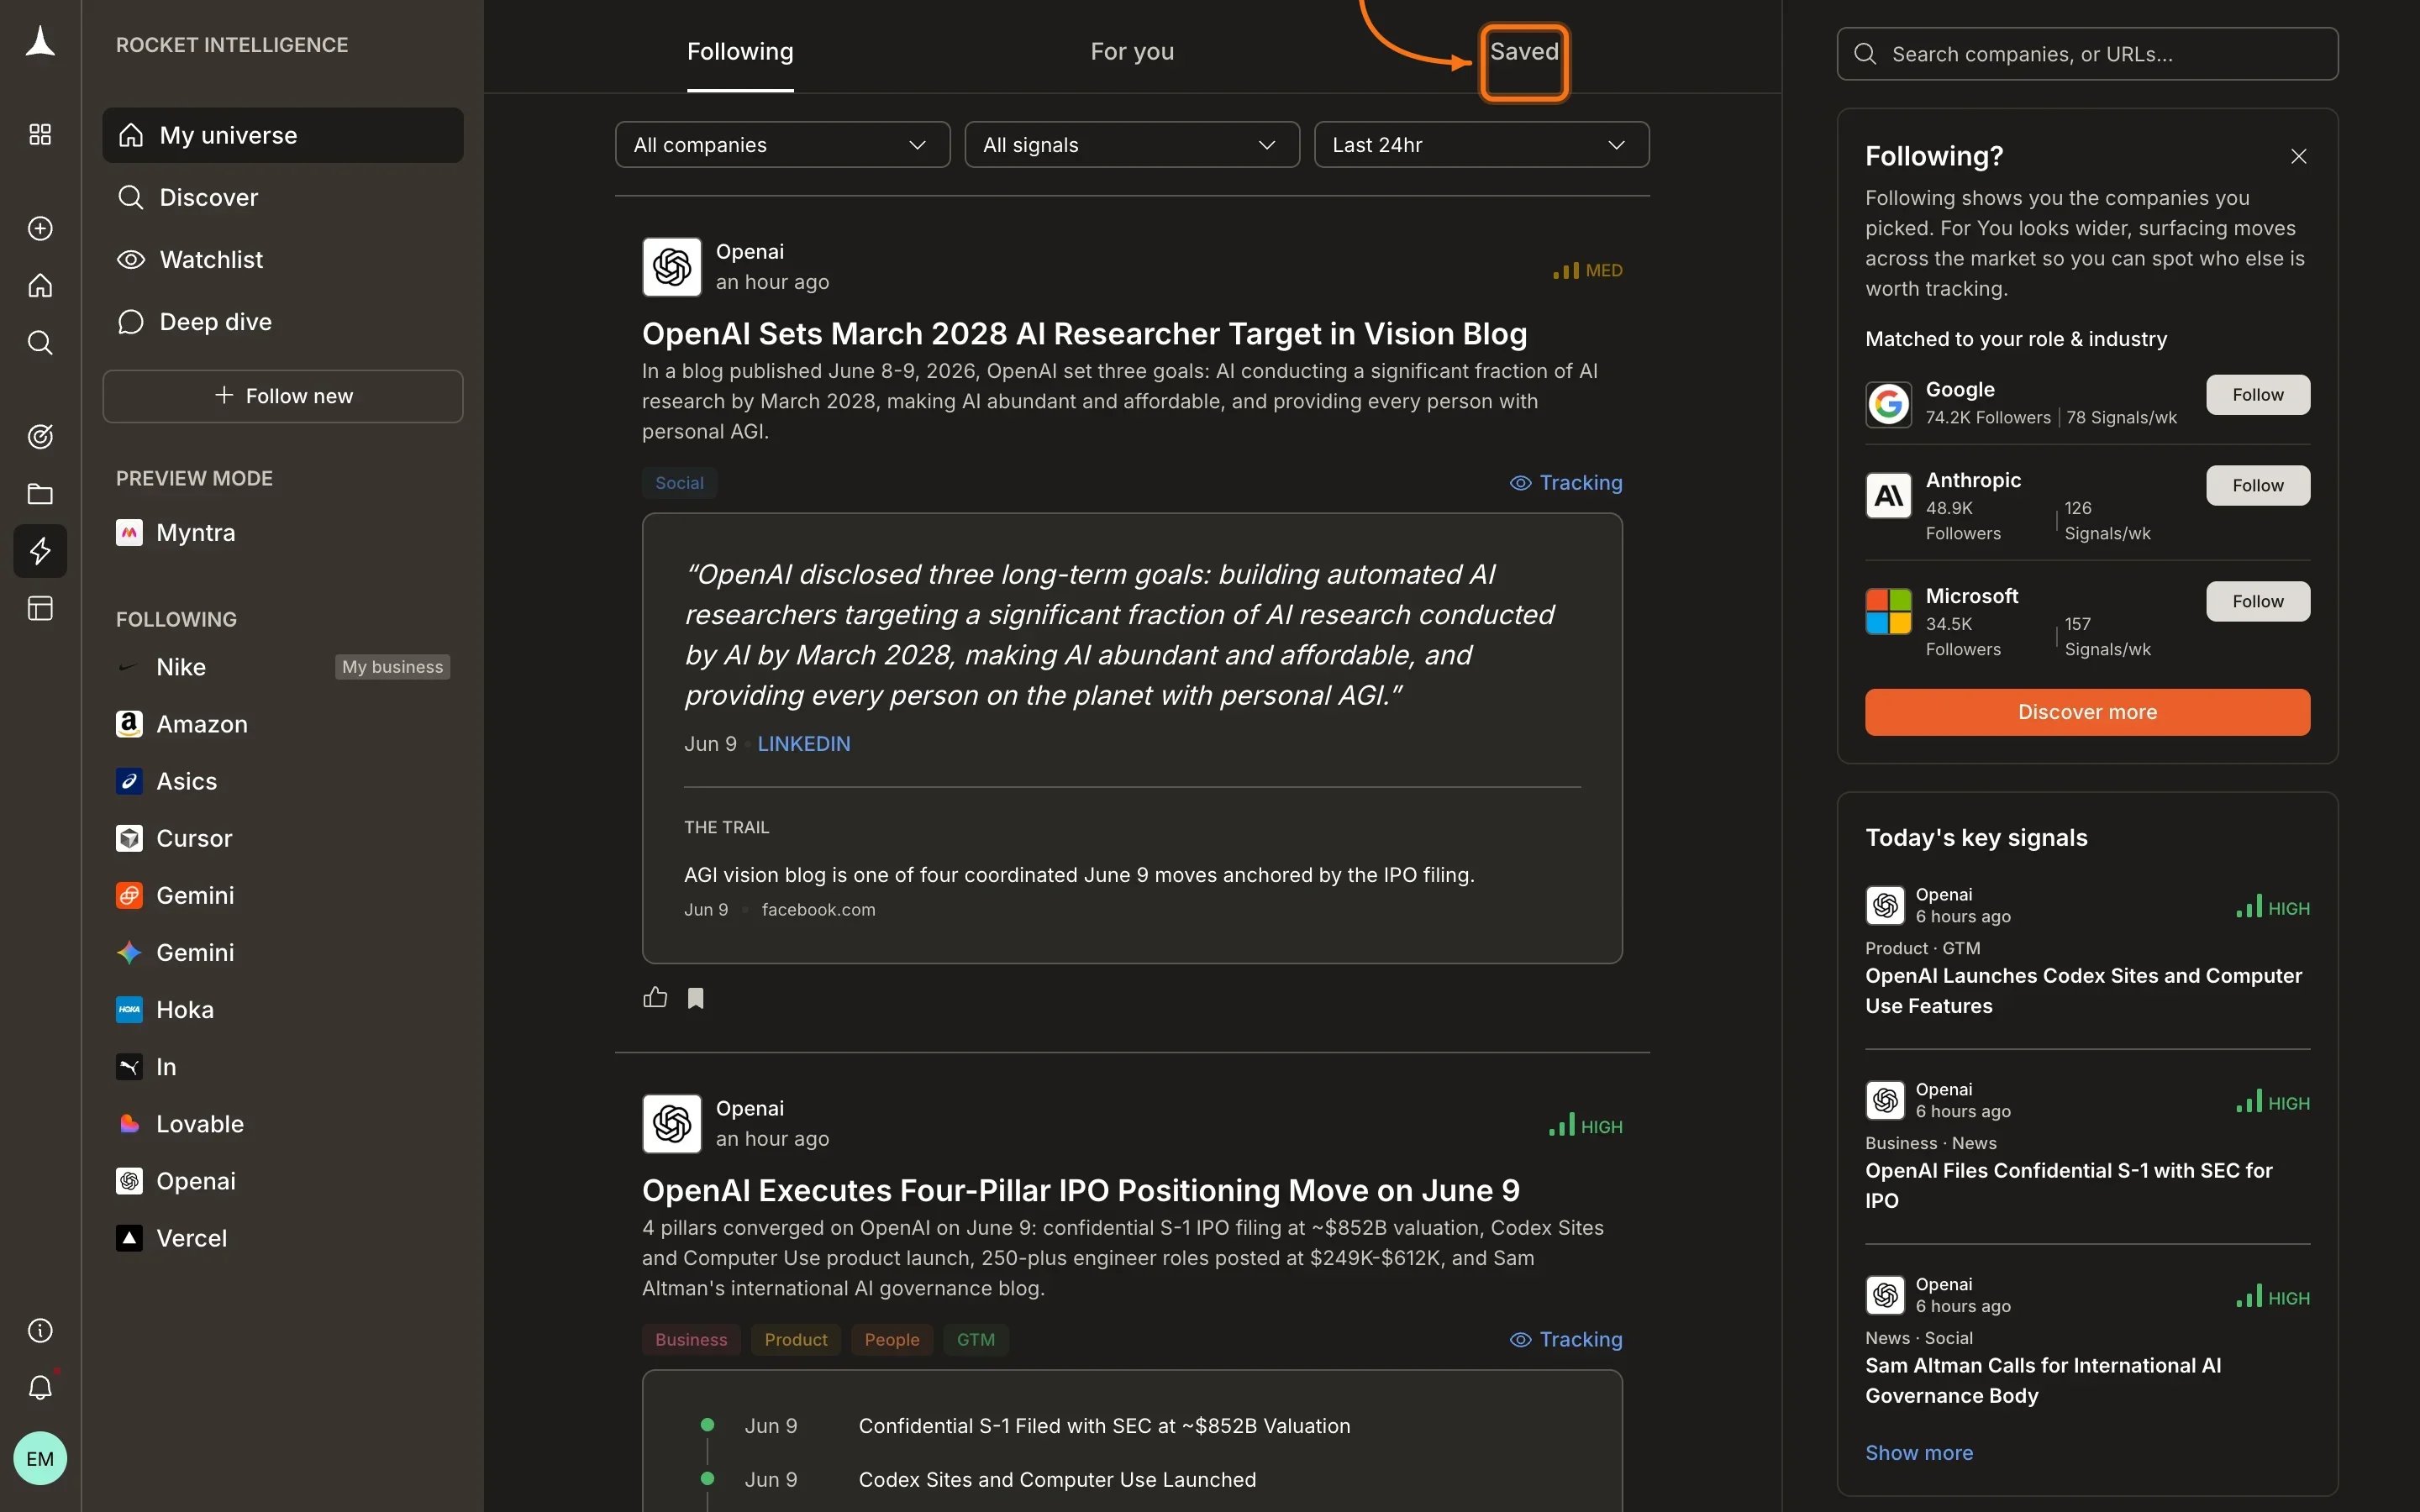Select Cursor in the following list
The height and width of the screenshot is (1512, 2420).
283,838
